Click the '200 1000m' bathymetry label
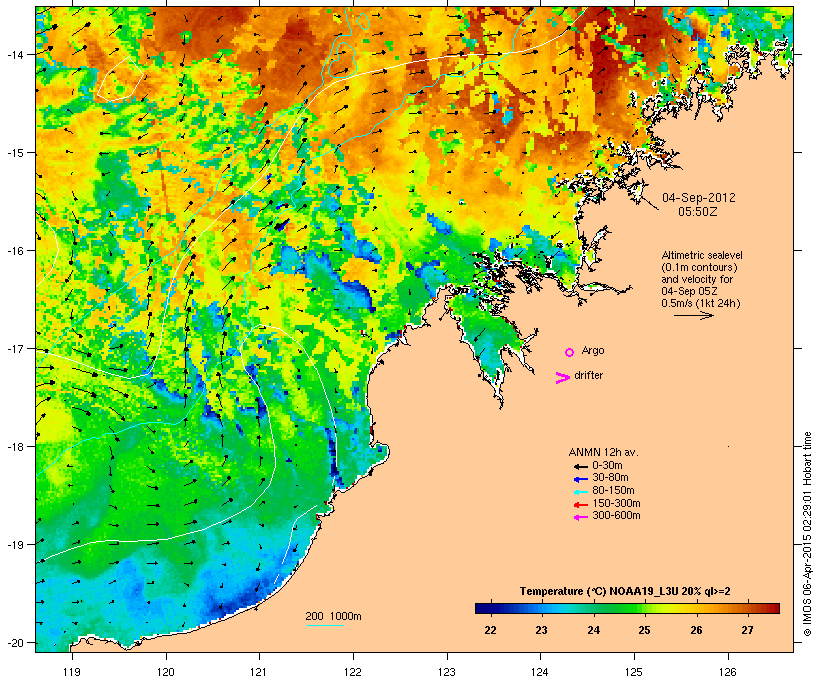Screen dimensions: 820x680 pyautogui.click(x=333, y=616)
